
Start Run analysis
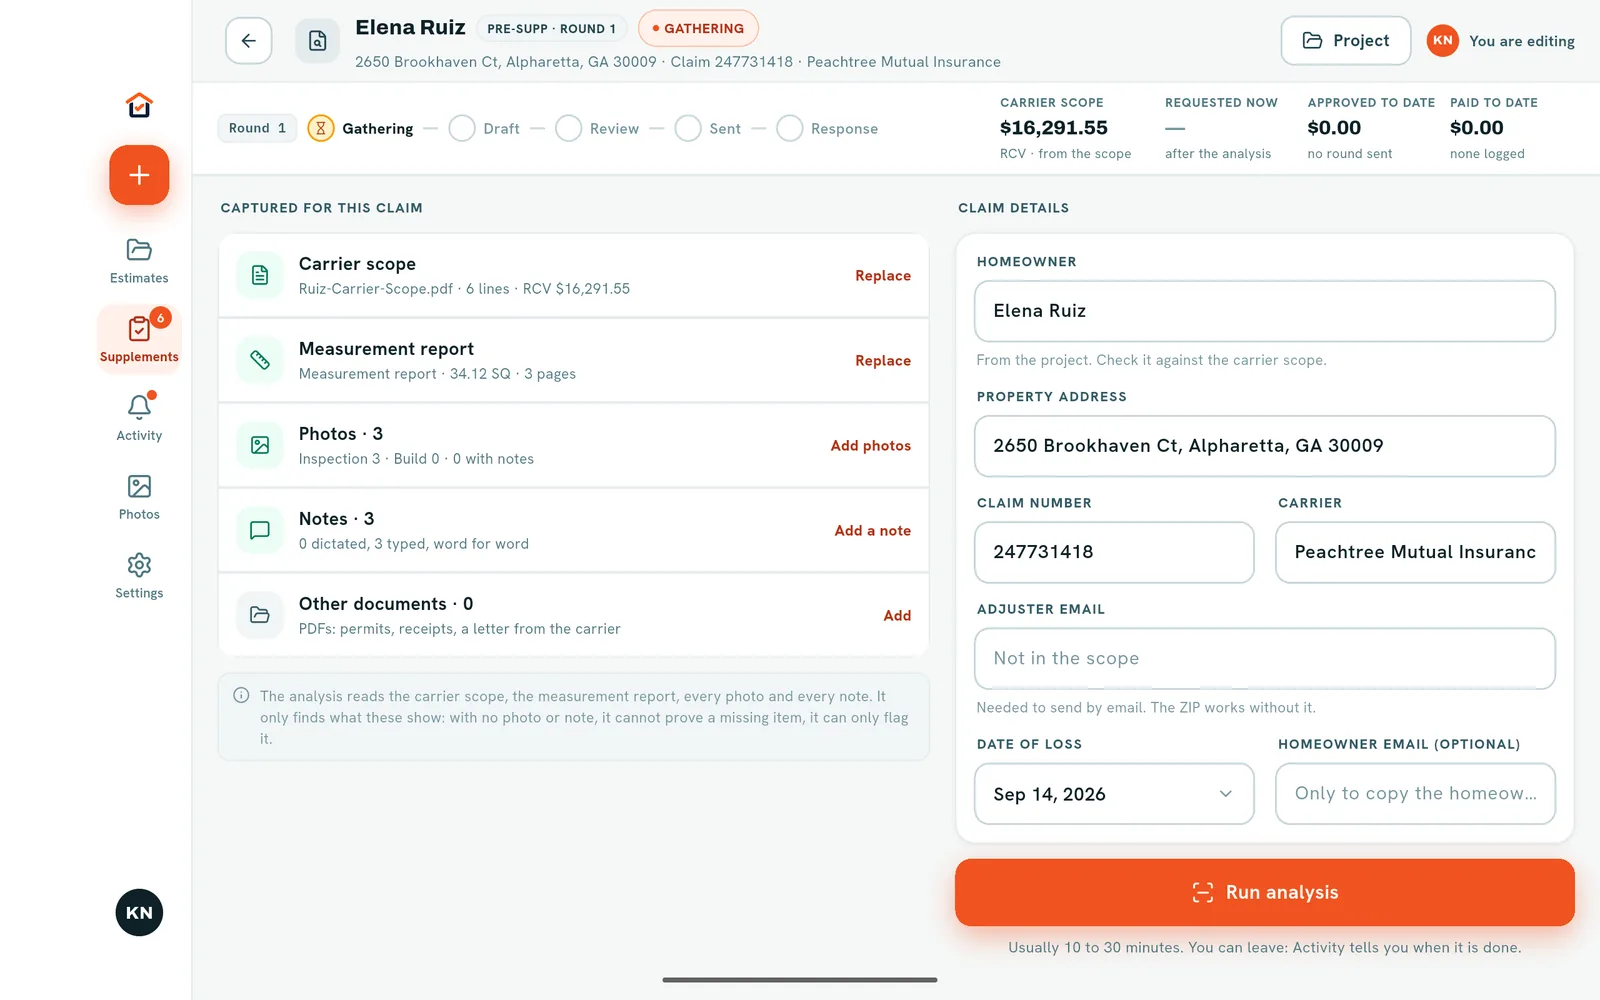1265,892
